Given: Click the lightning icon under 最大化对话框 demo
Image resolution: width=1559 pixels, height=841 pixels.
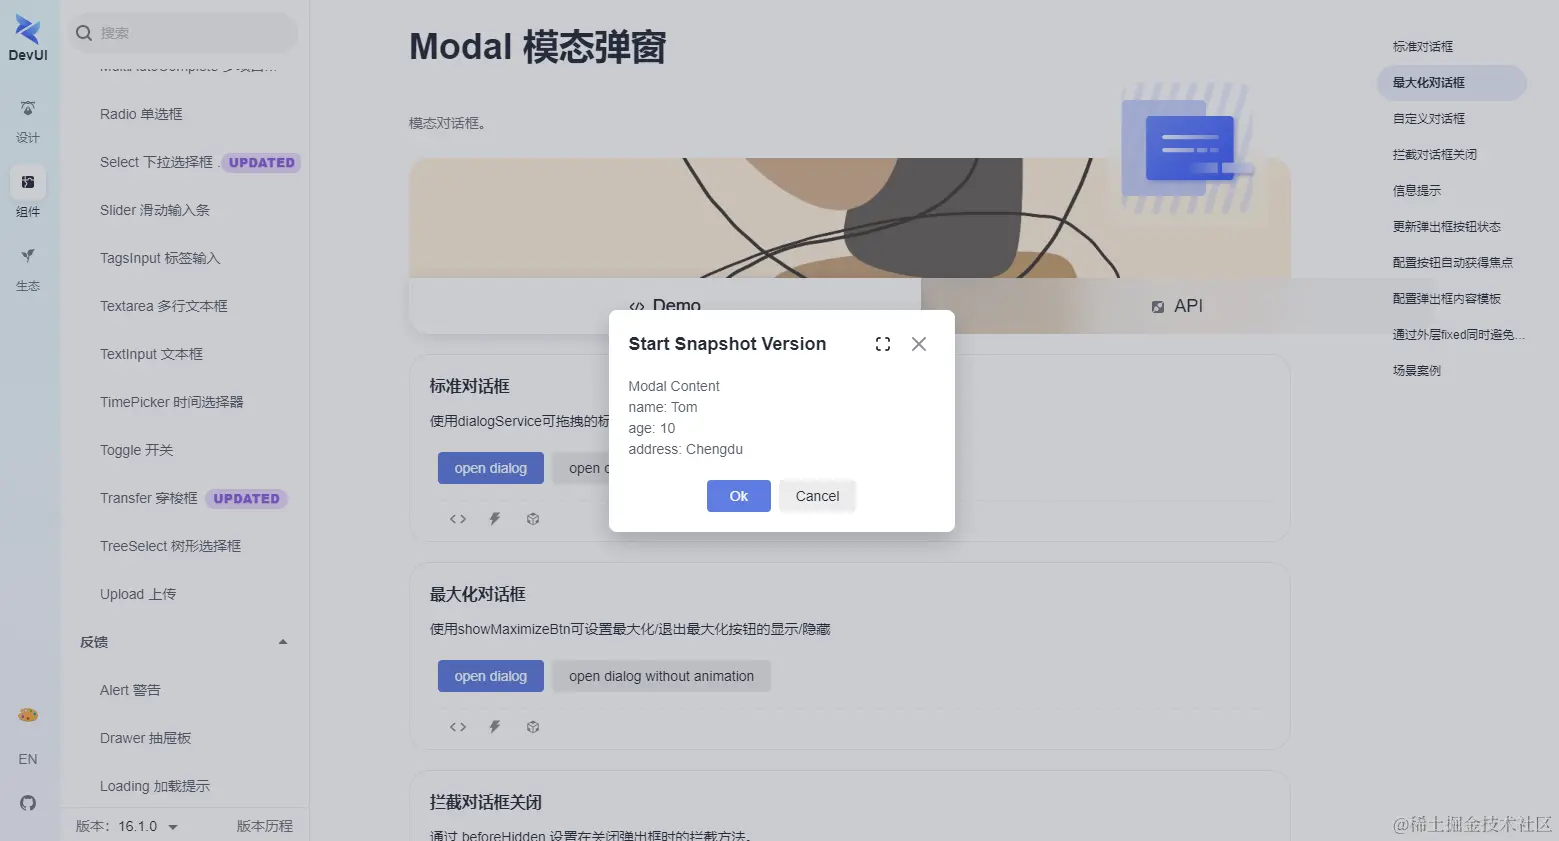Looking at the screenshot, I should click(x=495, y=727).
